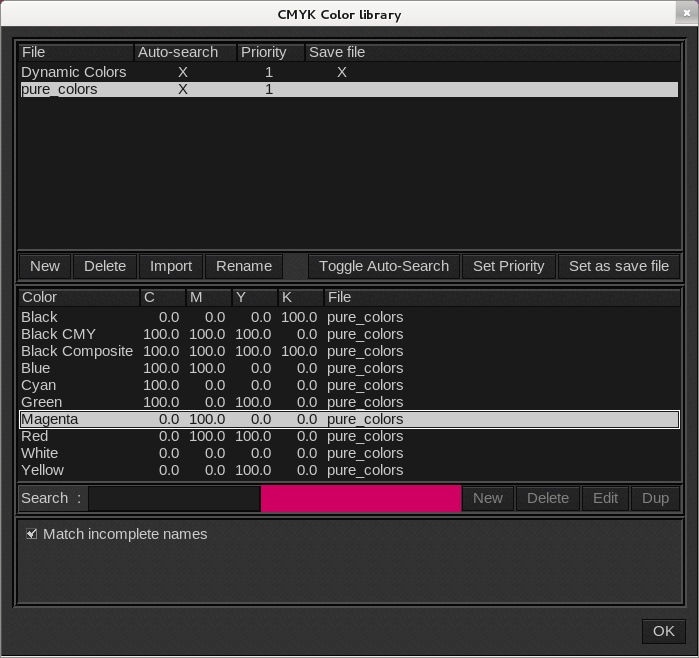This screenshot has width=699, height=658.
Task: Click the Auto-search column header
Action: coord(185,52)
